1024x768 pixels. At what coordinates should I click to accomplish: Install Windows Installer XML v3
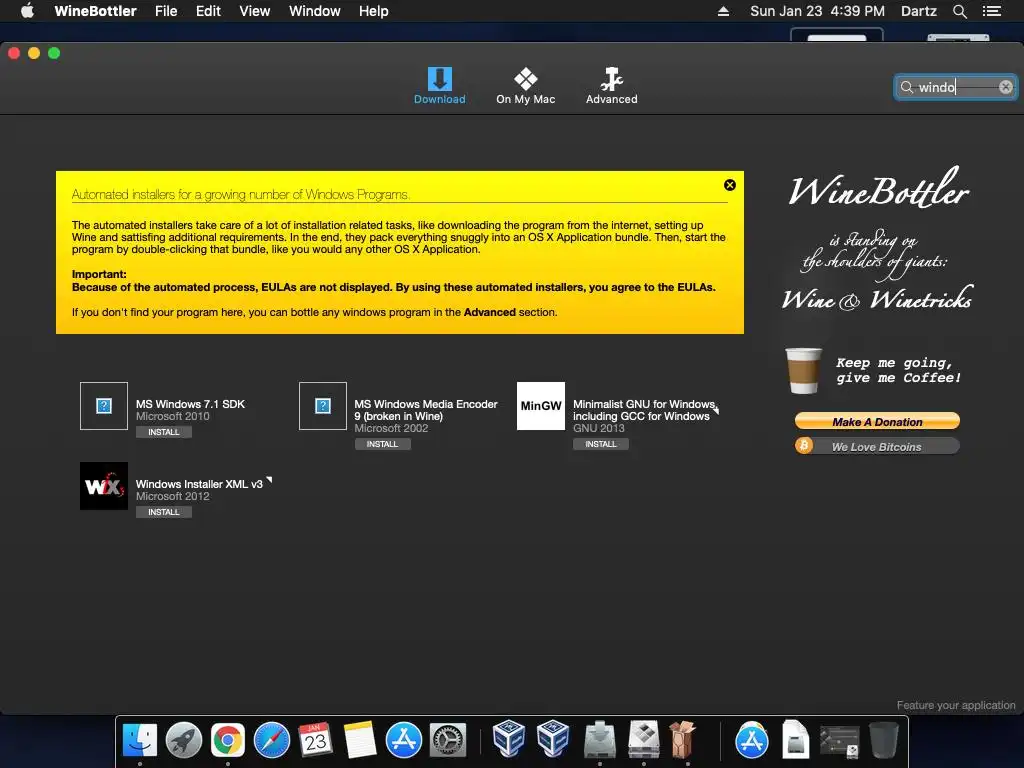164,512
